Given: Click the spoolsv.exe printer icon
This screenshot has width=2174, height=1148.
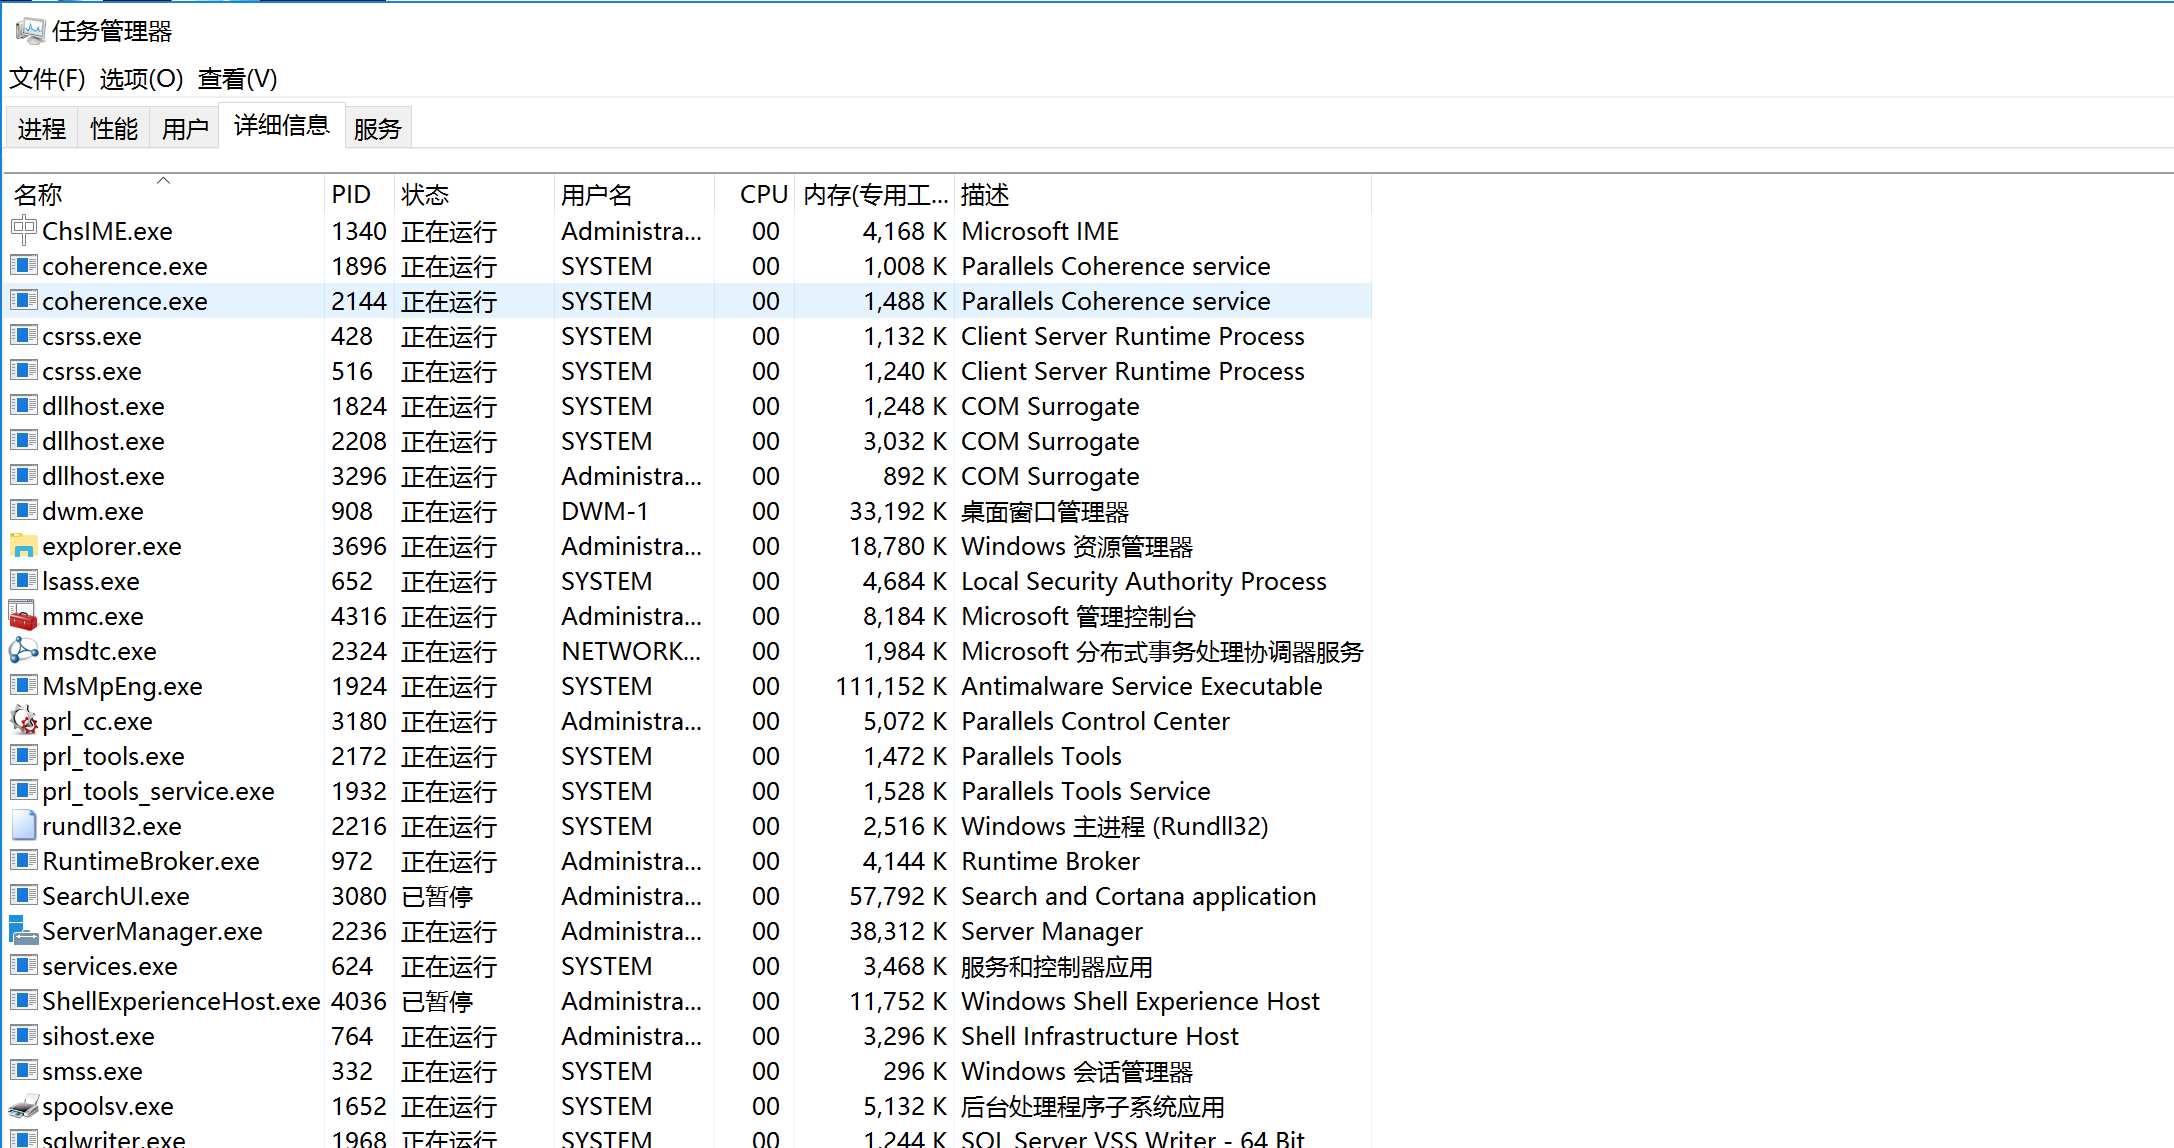Looking at the screenshot, I should point(23,1106).
